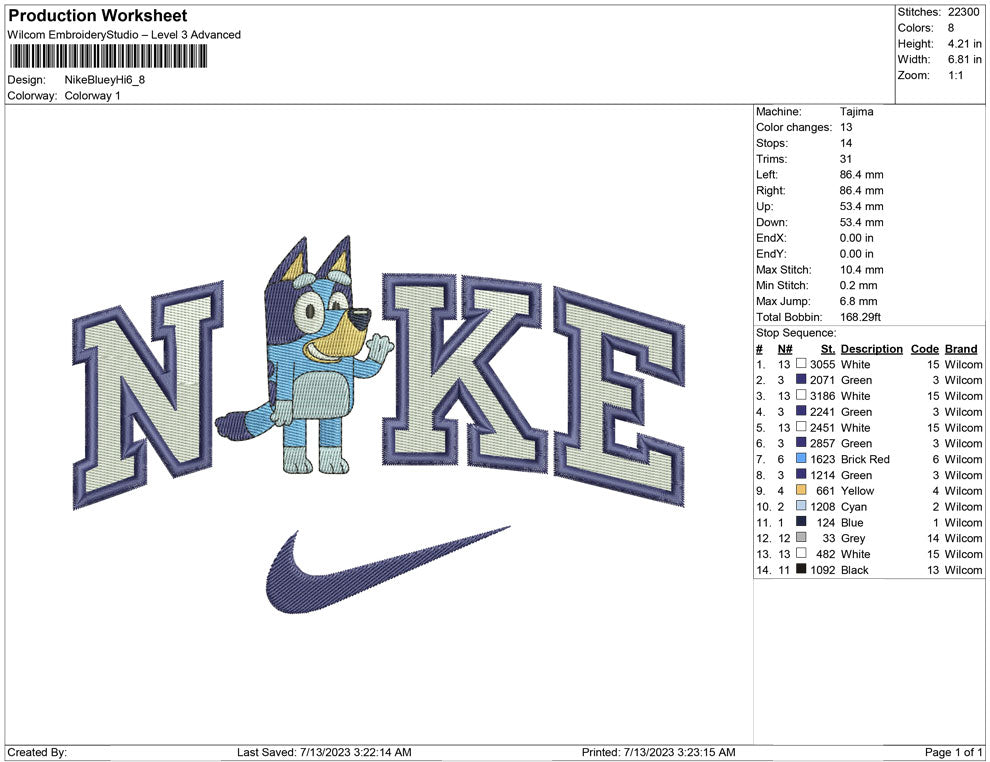Viewport: 990px width, 762px height.
Task: Click the 1214 Green entry in row 8
Action: 841,475
